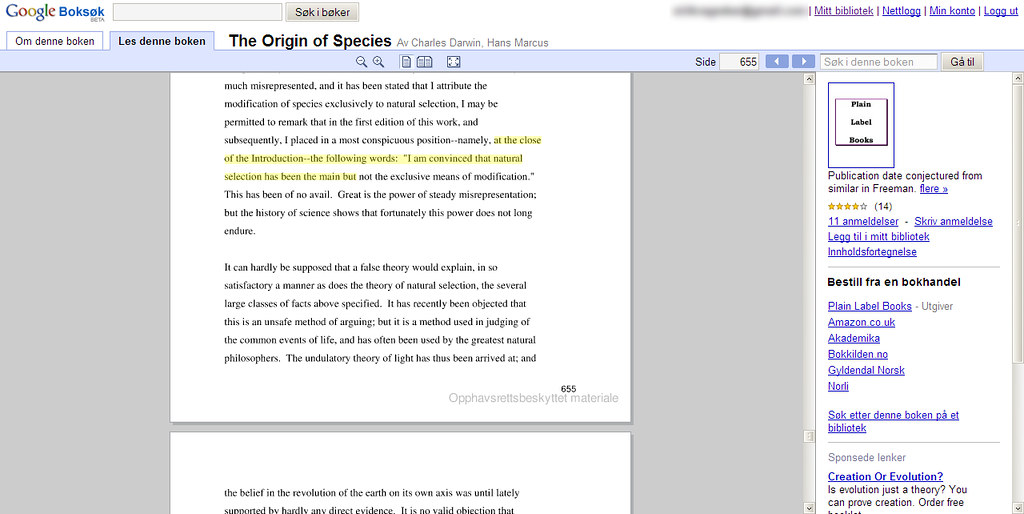Click the Google Boksøk logo
This screenshot has height=514, width=1024.
click(x=55, y=12)
